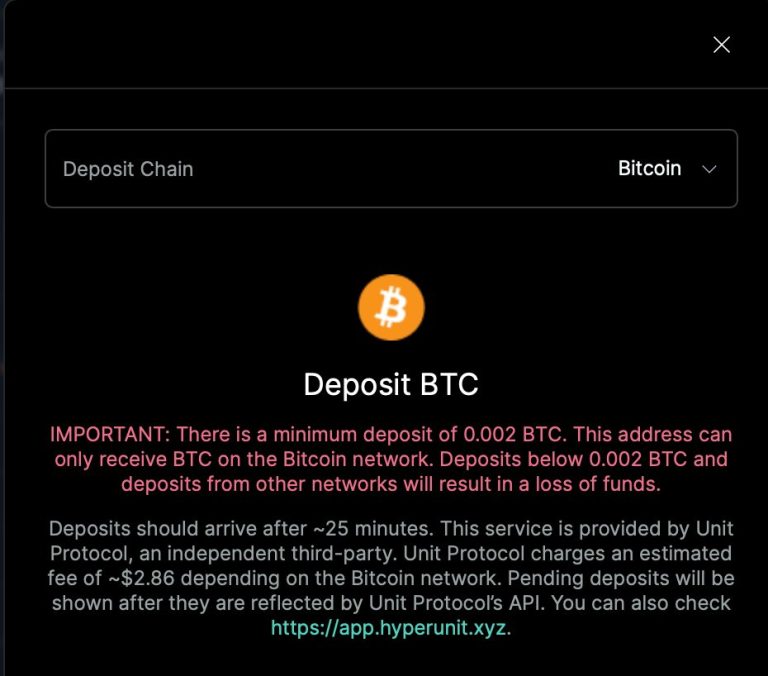Image resolution: width=768 pixels, height=676 pixels.
Task: Click 'deposits from other networks' warning line
Action: pos(259,484)
